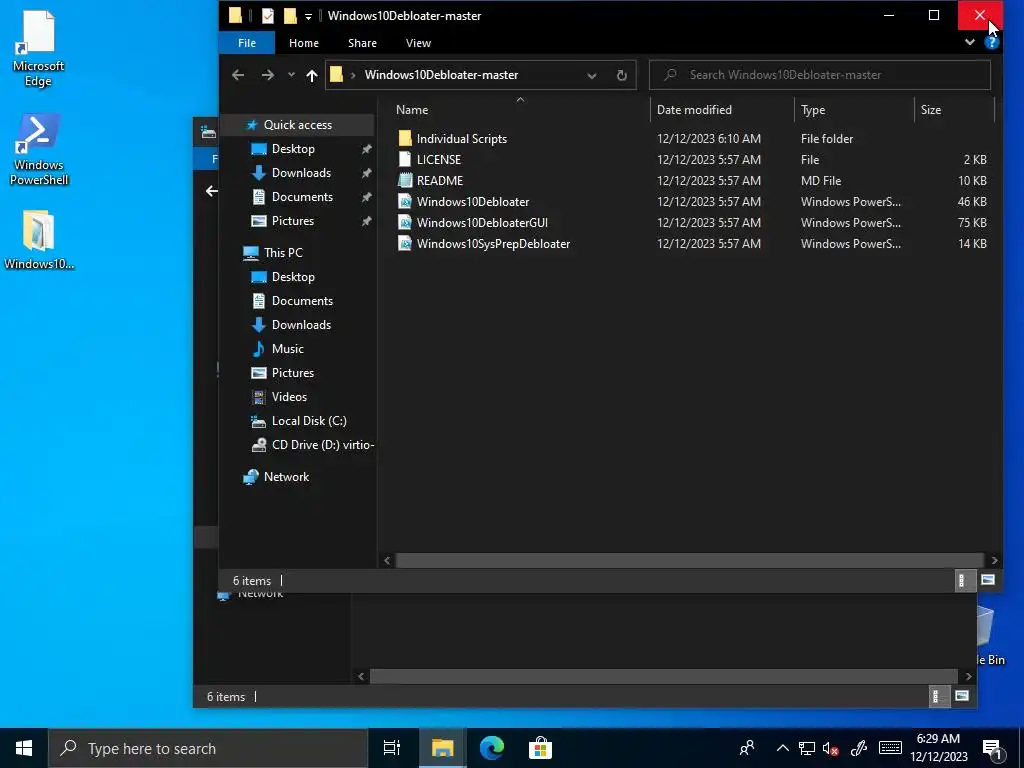Click the Forward navigation arrow
Viewport: 1024px width, 768px height.
268,75
